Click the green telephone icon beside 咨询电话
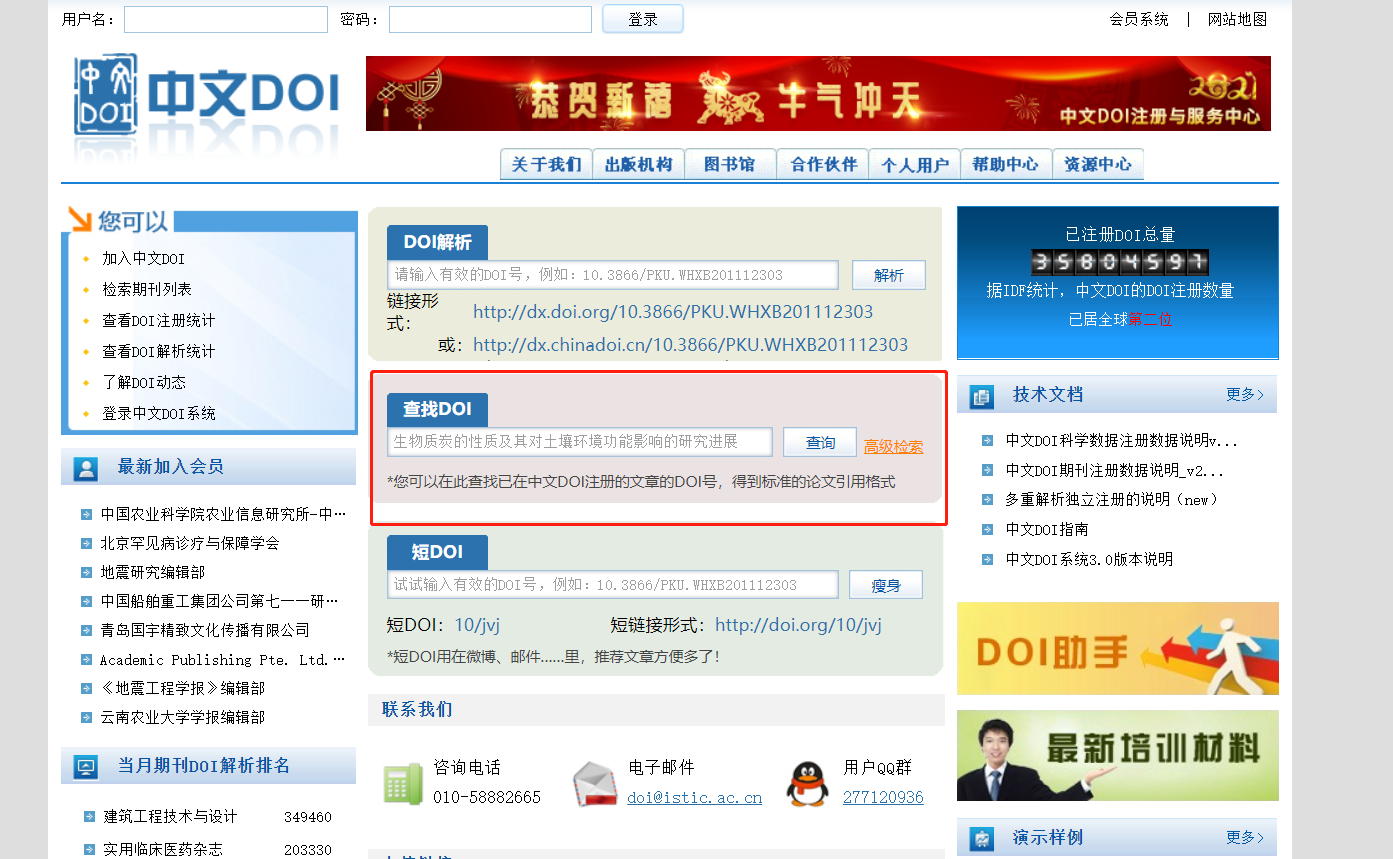Screen dimensions: 1393x859 403,786
